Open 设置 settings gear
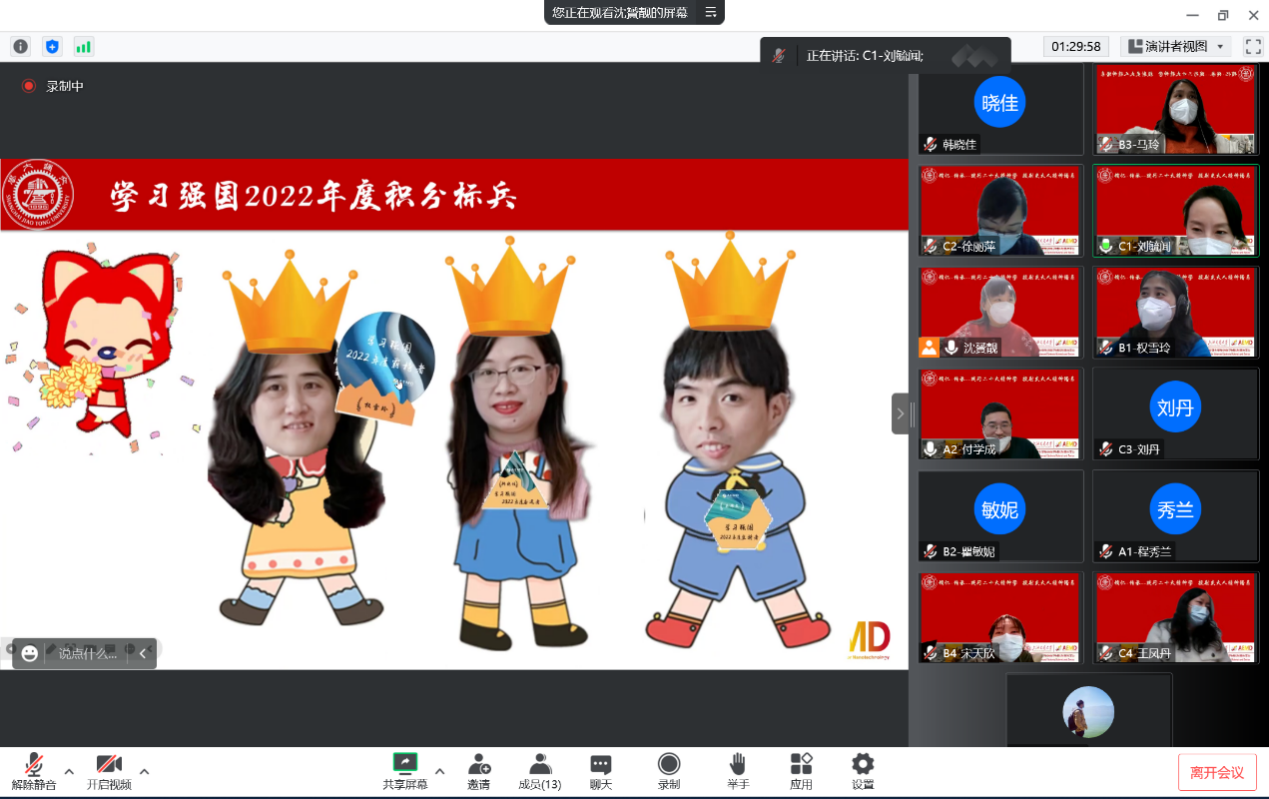Image resolution: width=1269 pixels, height=799 pixels. pos(862,771)
